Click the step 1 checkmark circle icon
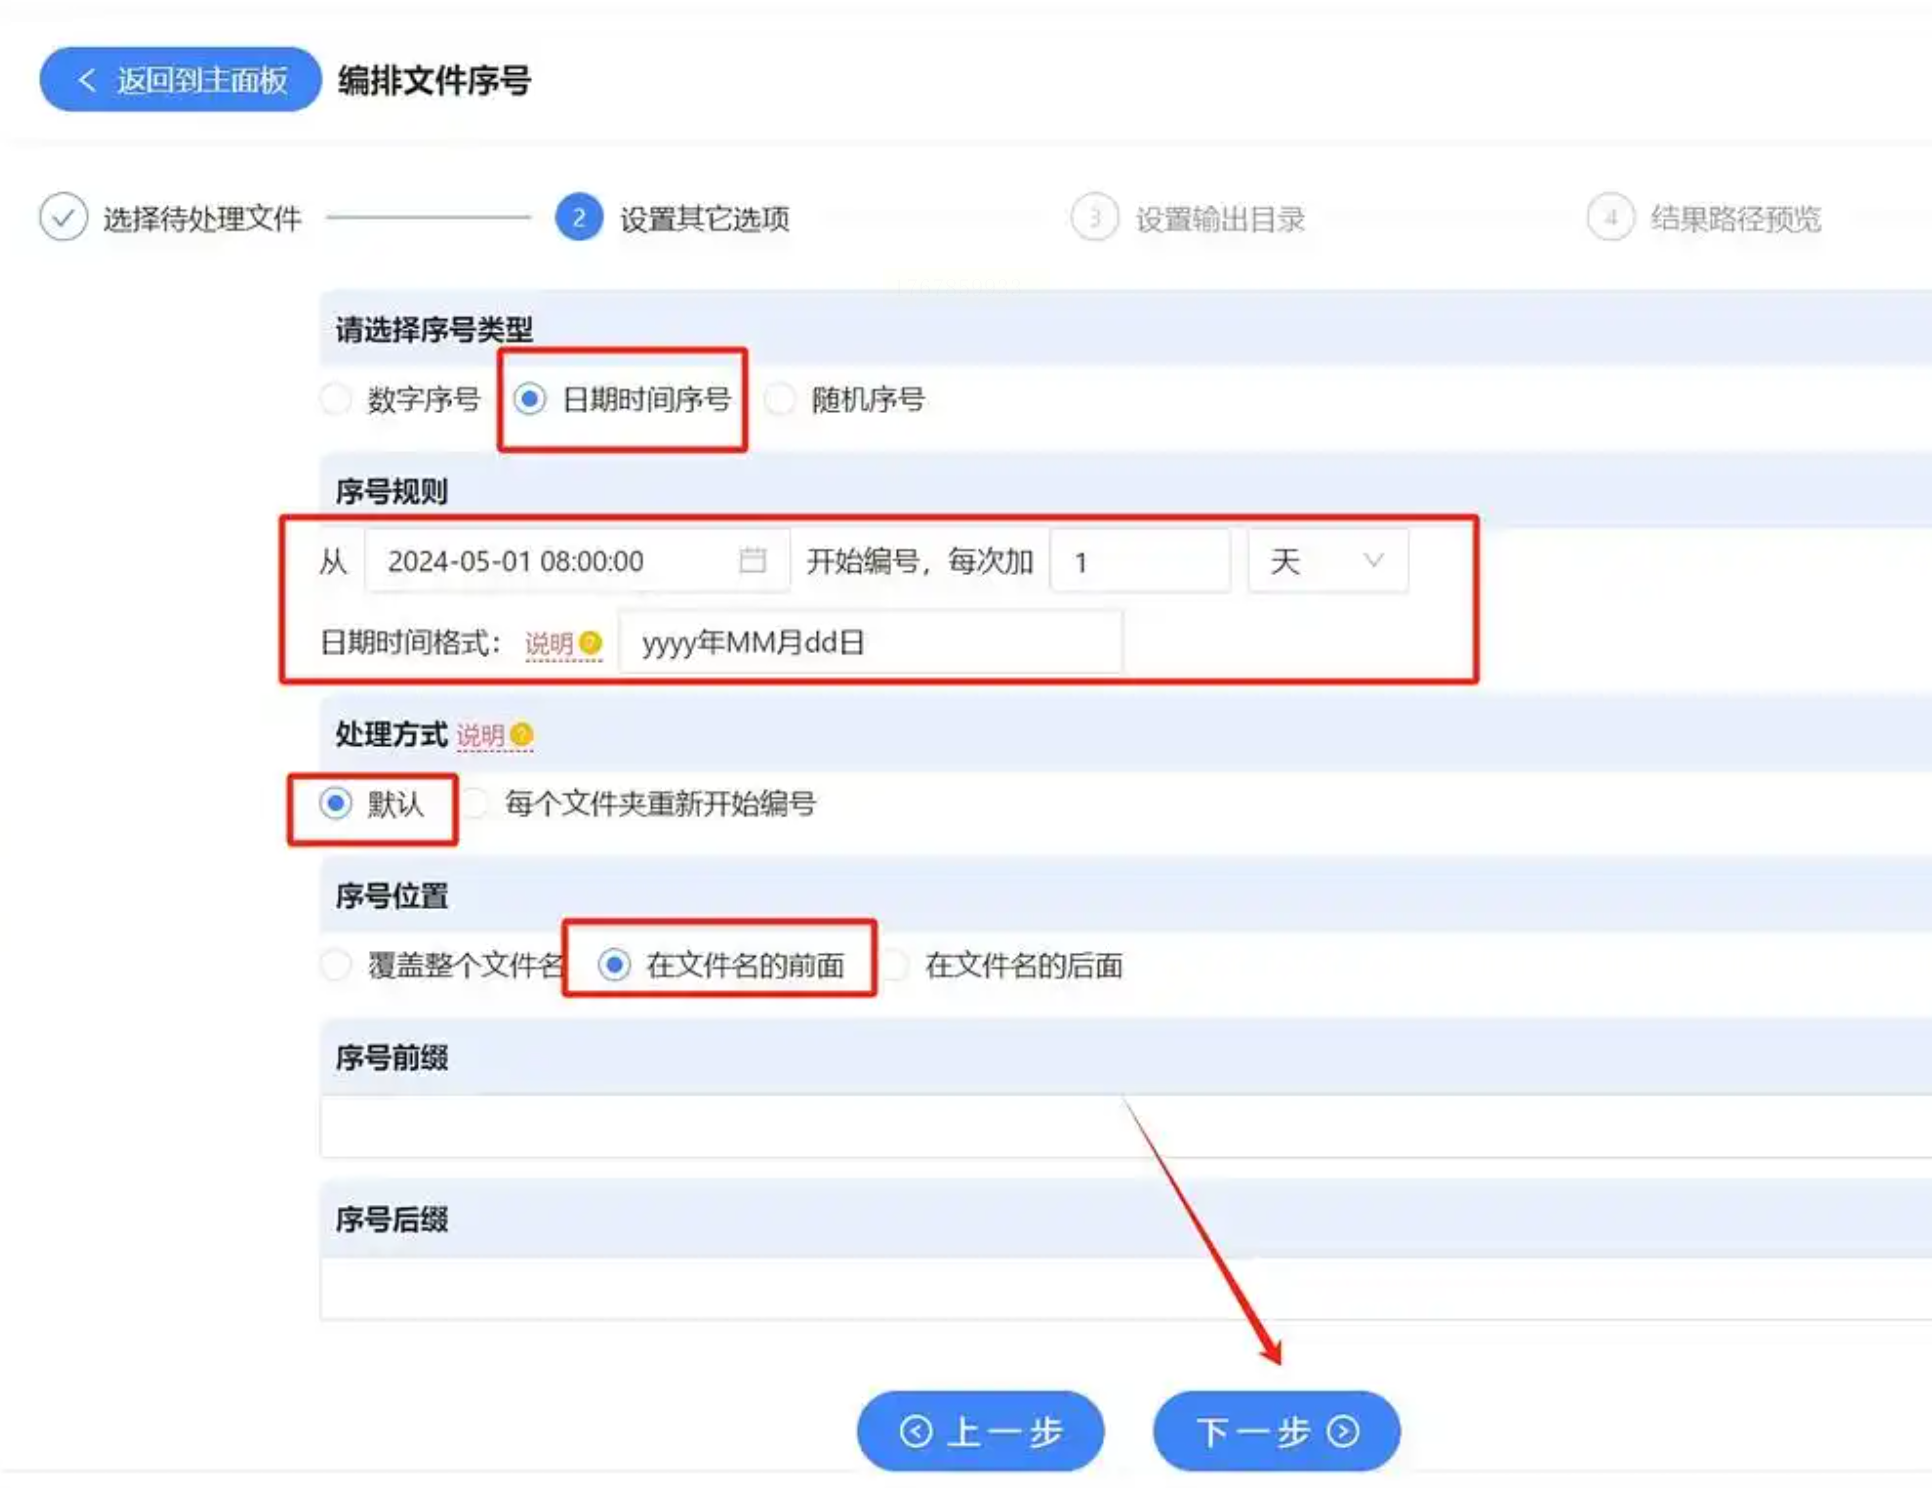 click(63, 217)
